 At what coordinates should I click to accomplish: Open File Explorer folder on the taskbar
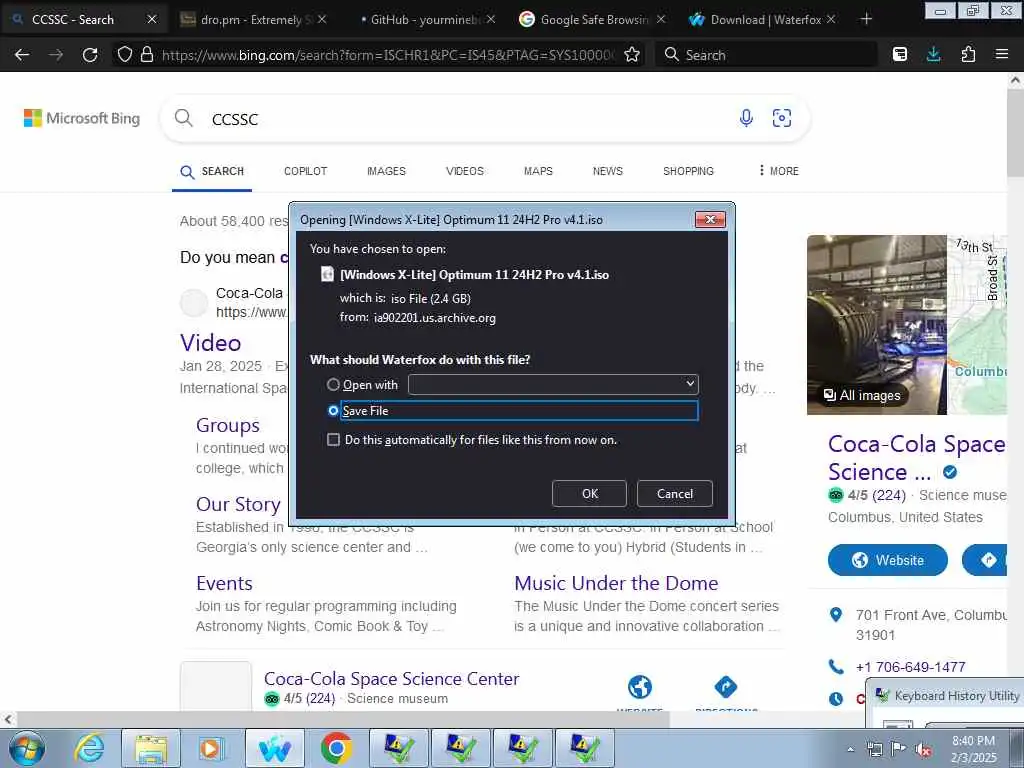pos(152,748)
